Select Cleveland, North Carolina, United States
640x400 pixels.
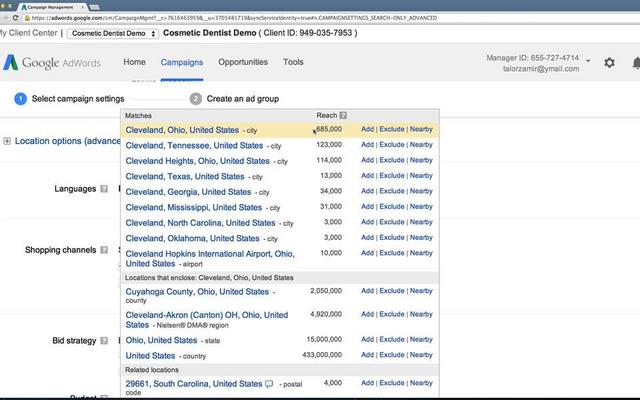pyautogui.click(x=200, y=223)
